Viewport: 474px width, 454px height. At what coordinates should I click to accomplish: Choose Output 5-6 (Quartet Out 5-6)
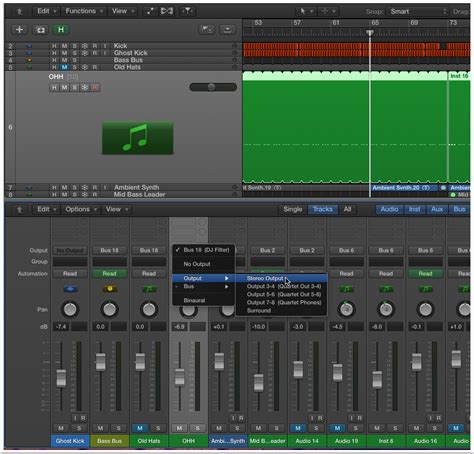point(281,294)
